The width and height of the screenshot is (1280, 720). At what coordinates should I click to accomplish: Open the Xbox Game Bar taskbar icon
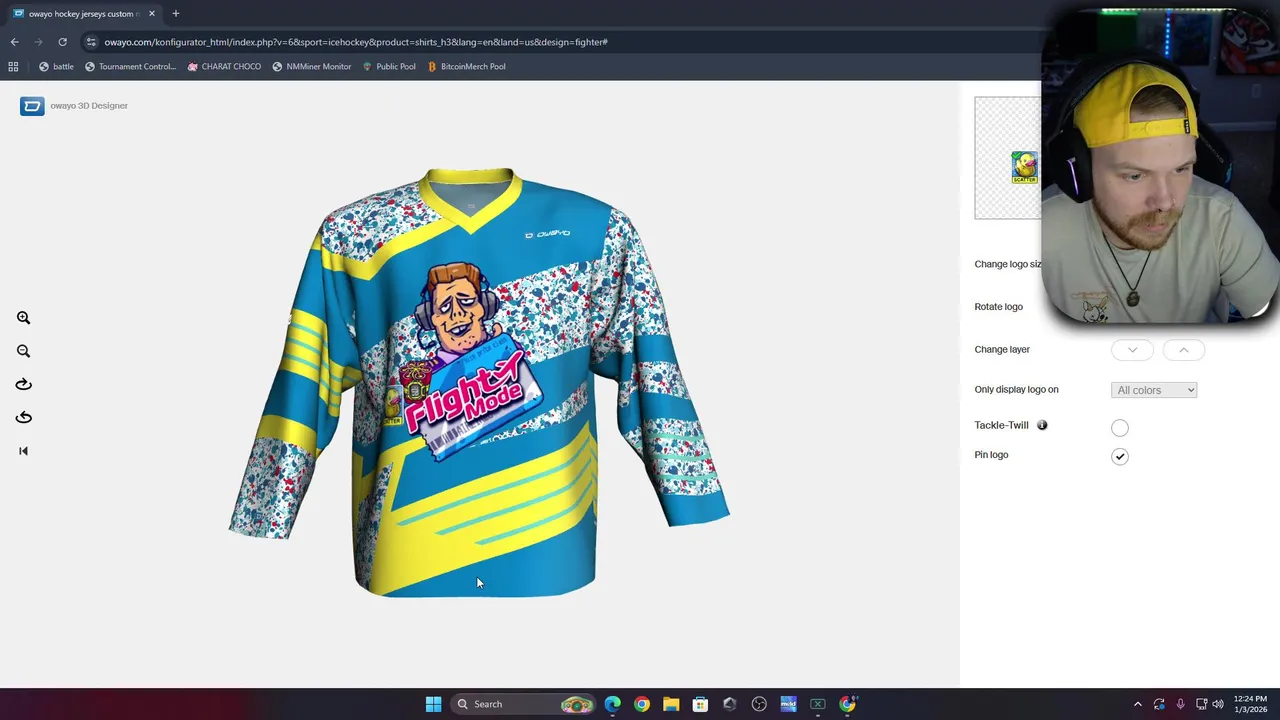pos(818,704)
